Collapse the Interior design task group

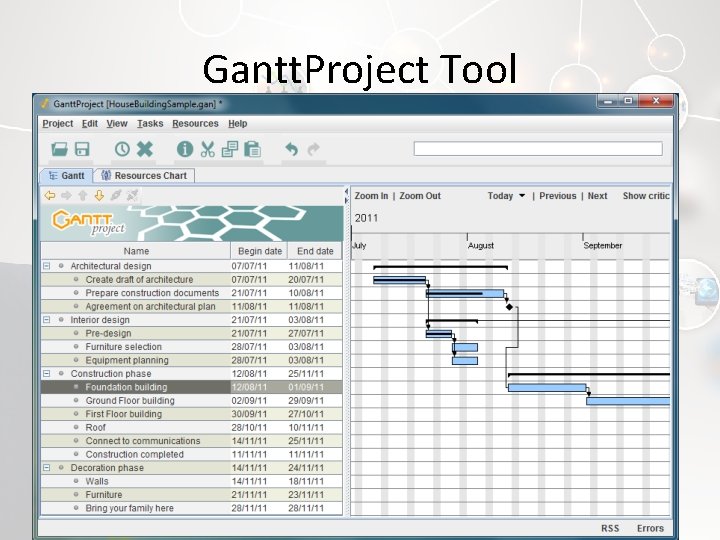pos(46,320)
